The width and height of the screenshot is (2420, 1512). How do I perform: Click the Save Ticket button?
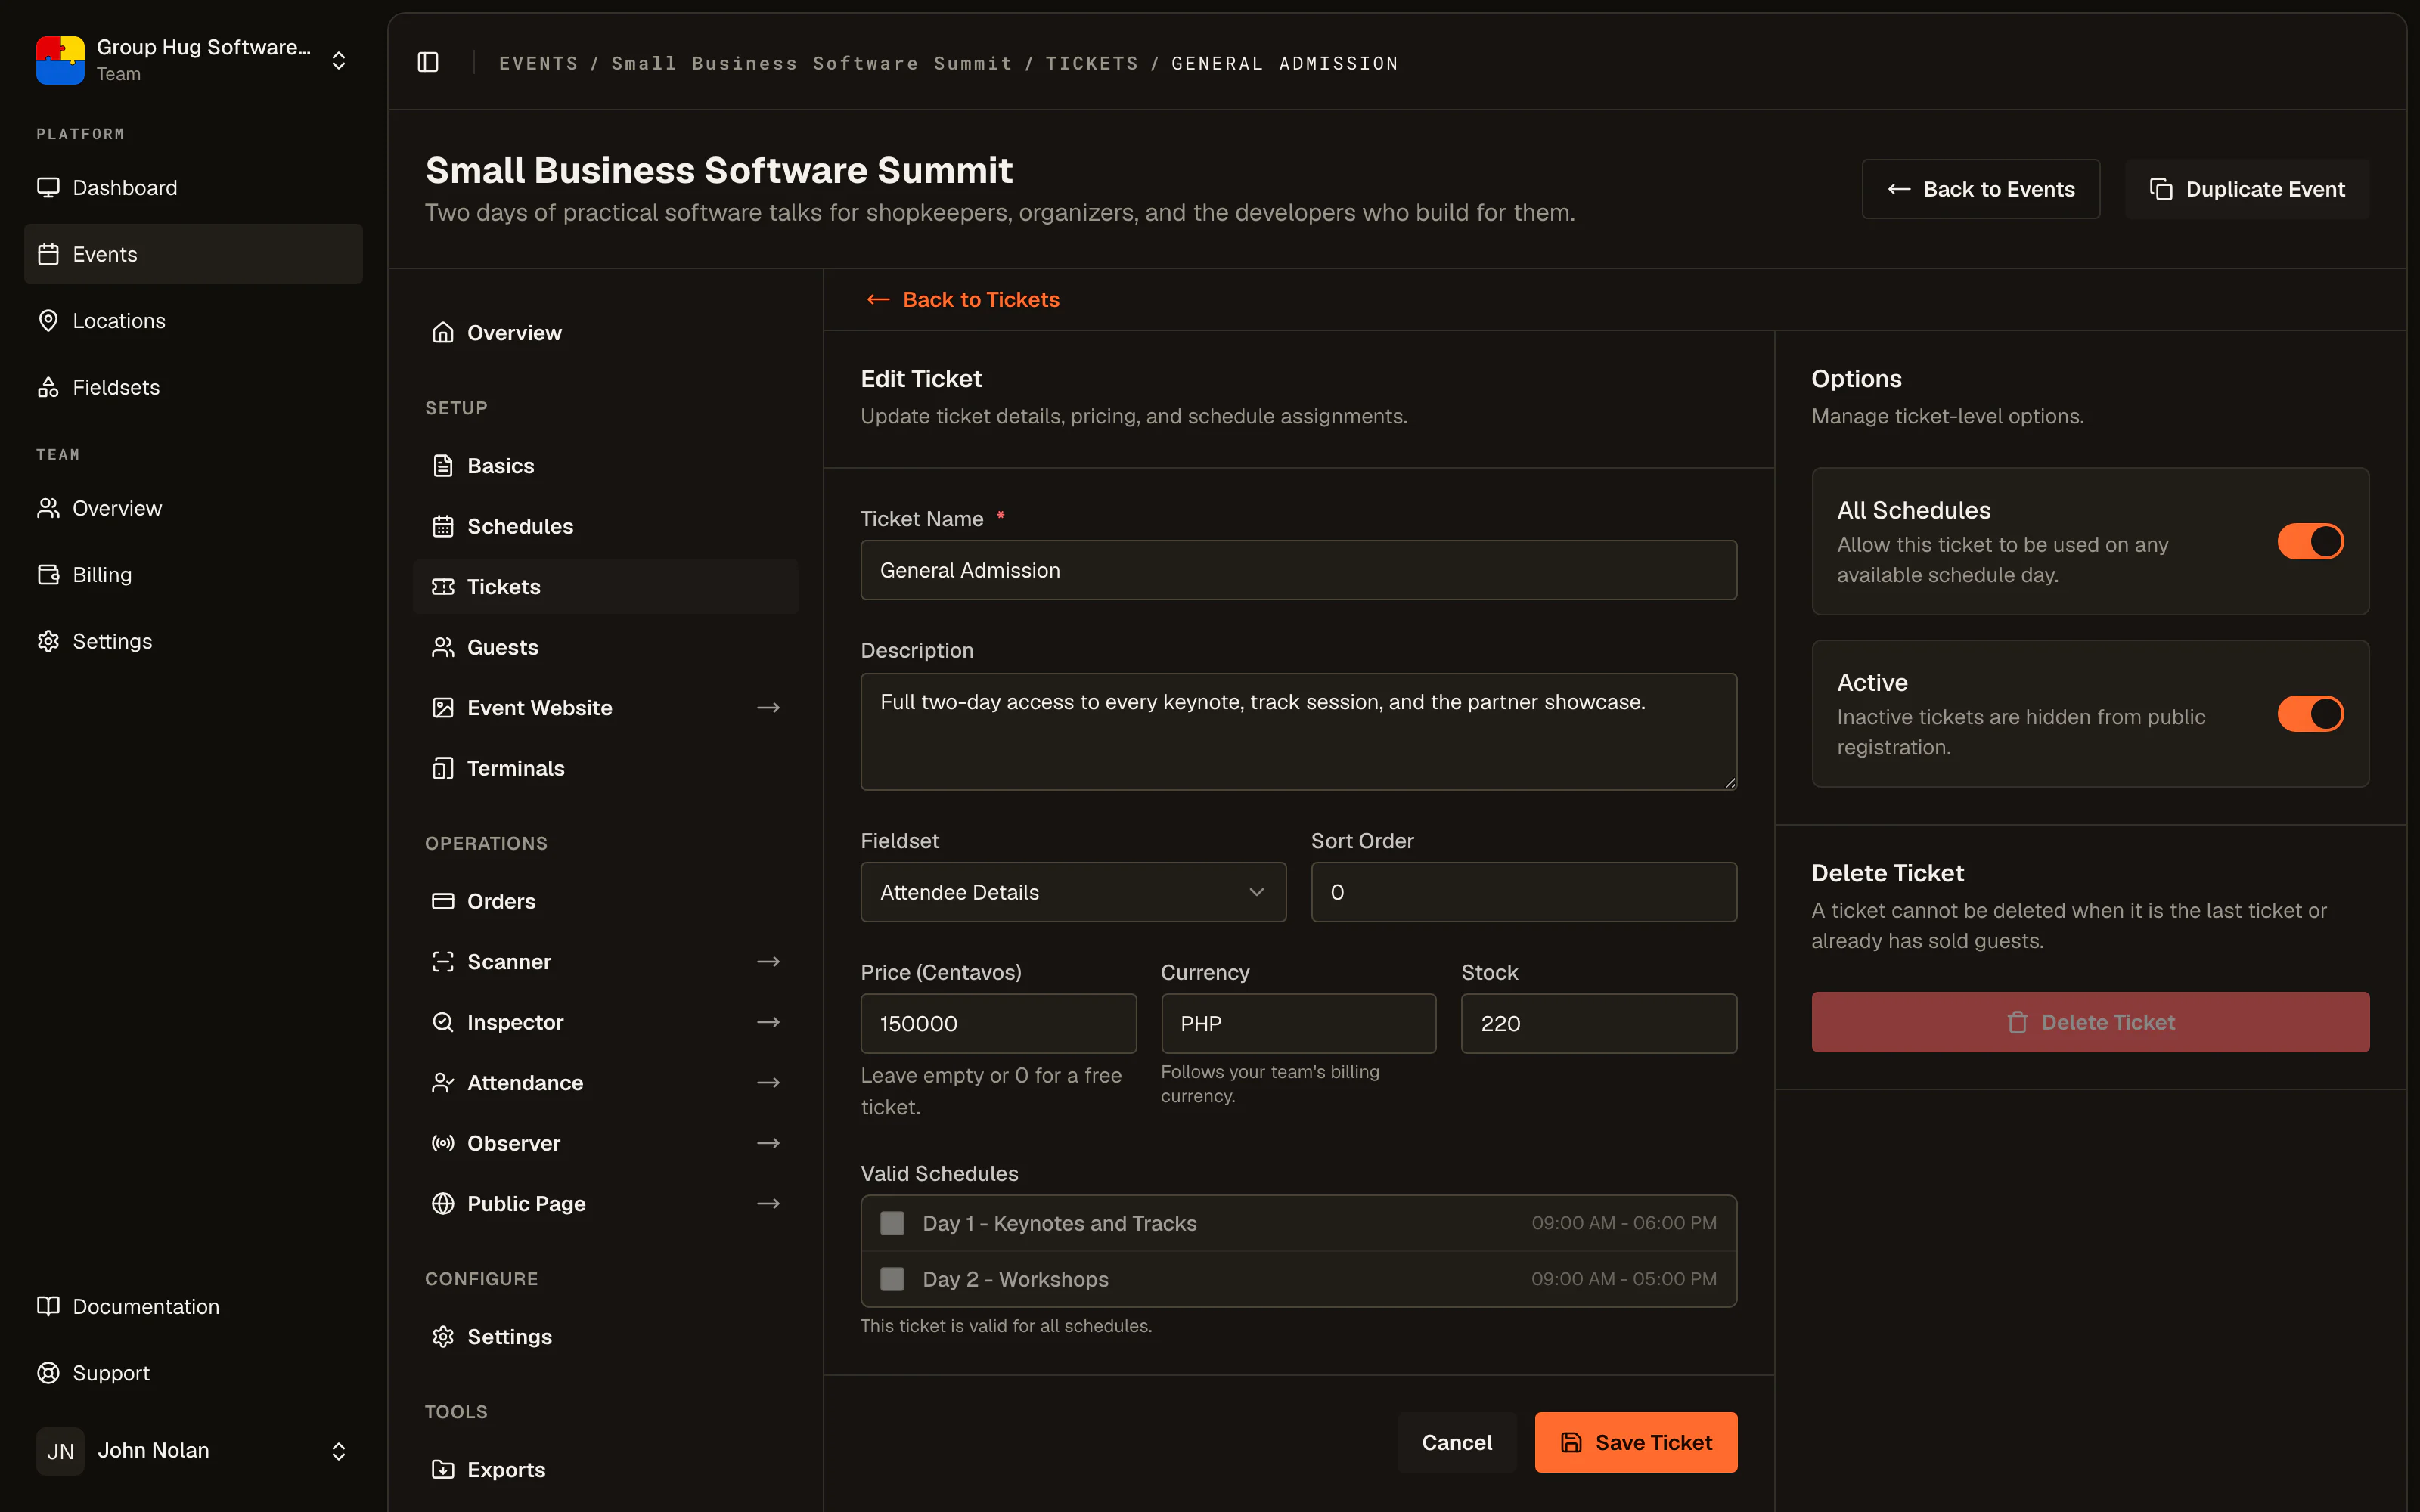[1636, 1442]
